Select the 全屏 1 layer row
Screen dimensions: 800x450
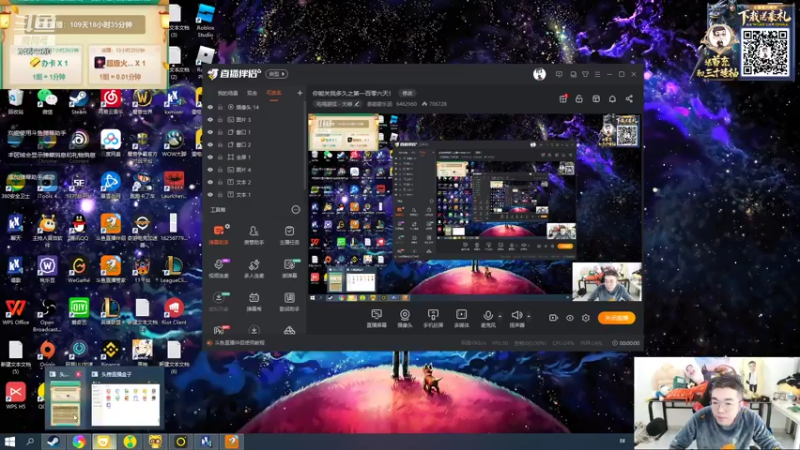click(x=255, y=157)
